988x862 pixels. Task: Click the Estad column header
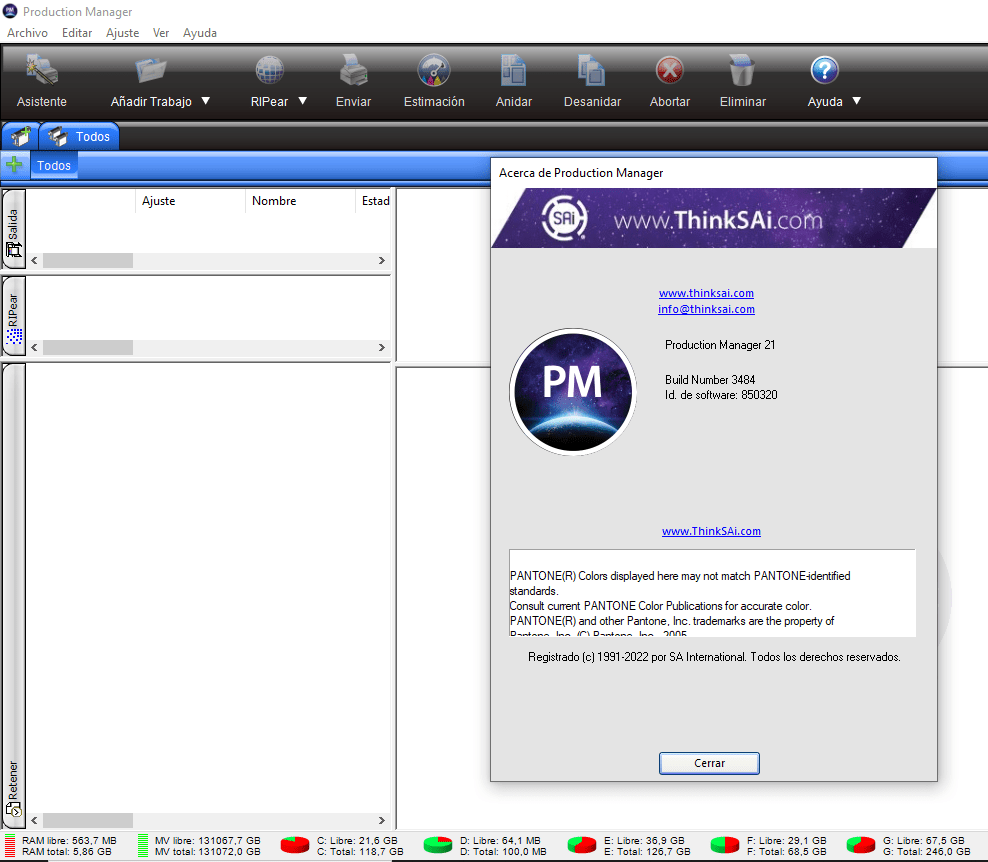pos(375,200)
